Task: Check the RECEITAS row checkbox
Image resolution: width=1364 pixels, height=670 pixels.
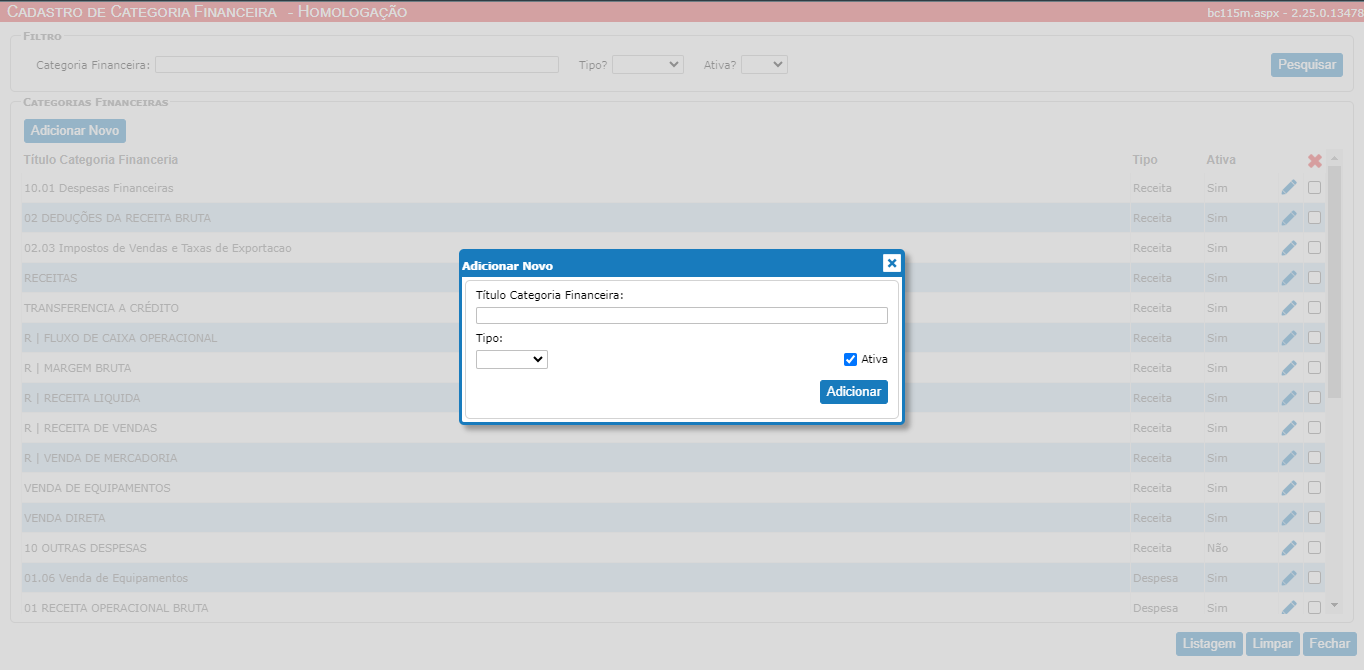Action: [1315, 277]
